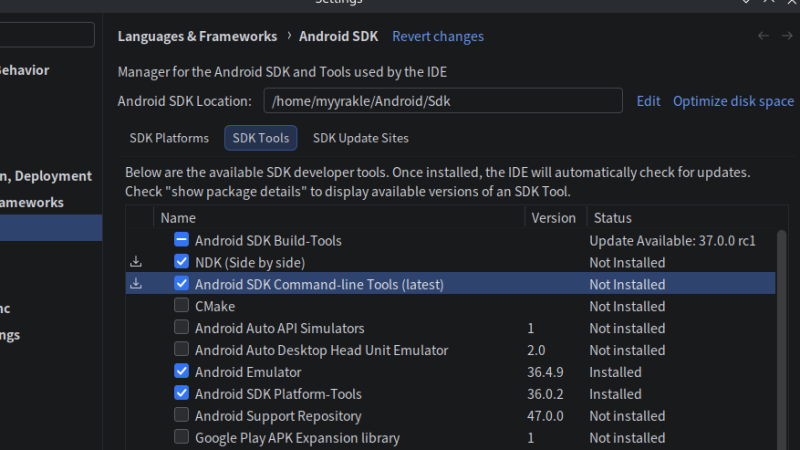
Task: Open the SDK Update Sites tab
Action: [360, 138]
